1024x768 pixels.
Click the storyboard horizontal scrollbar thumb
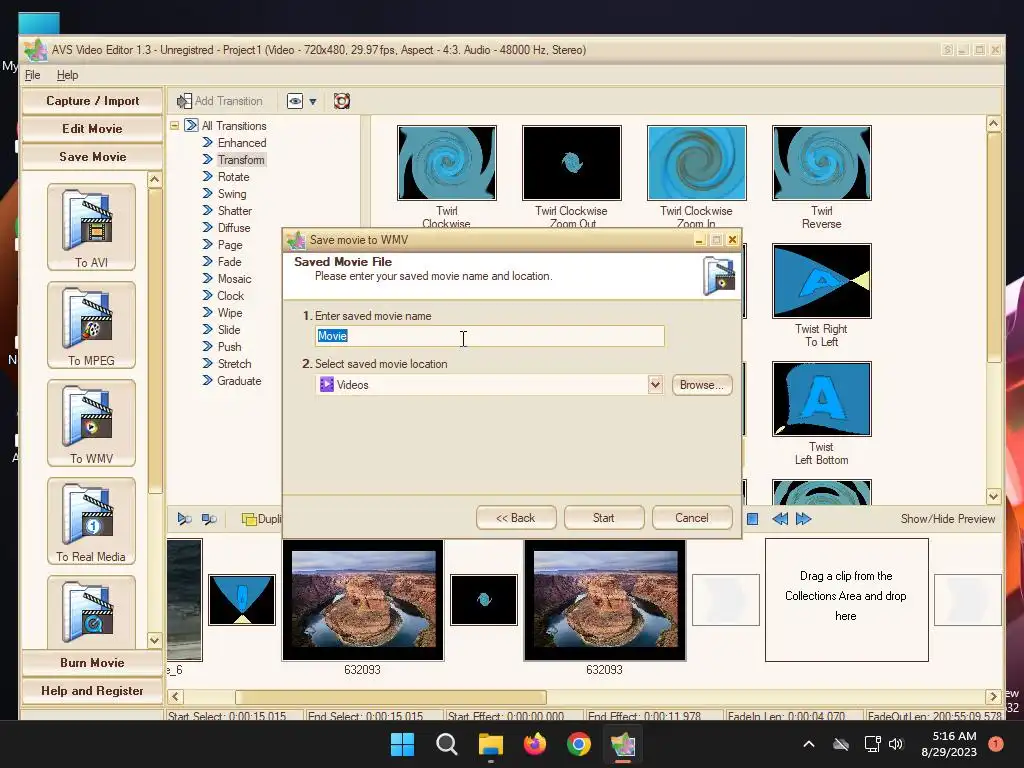click(x=391, y=697)
